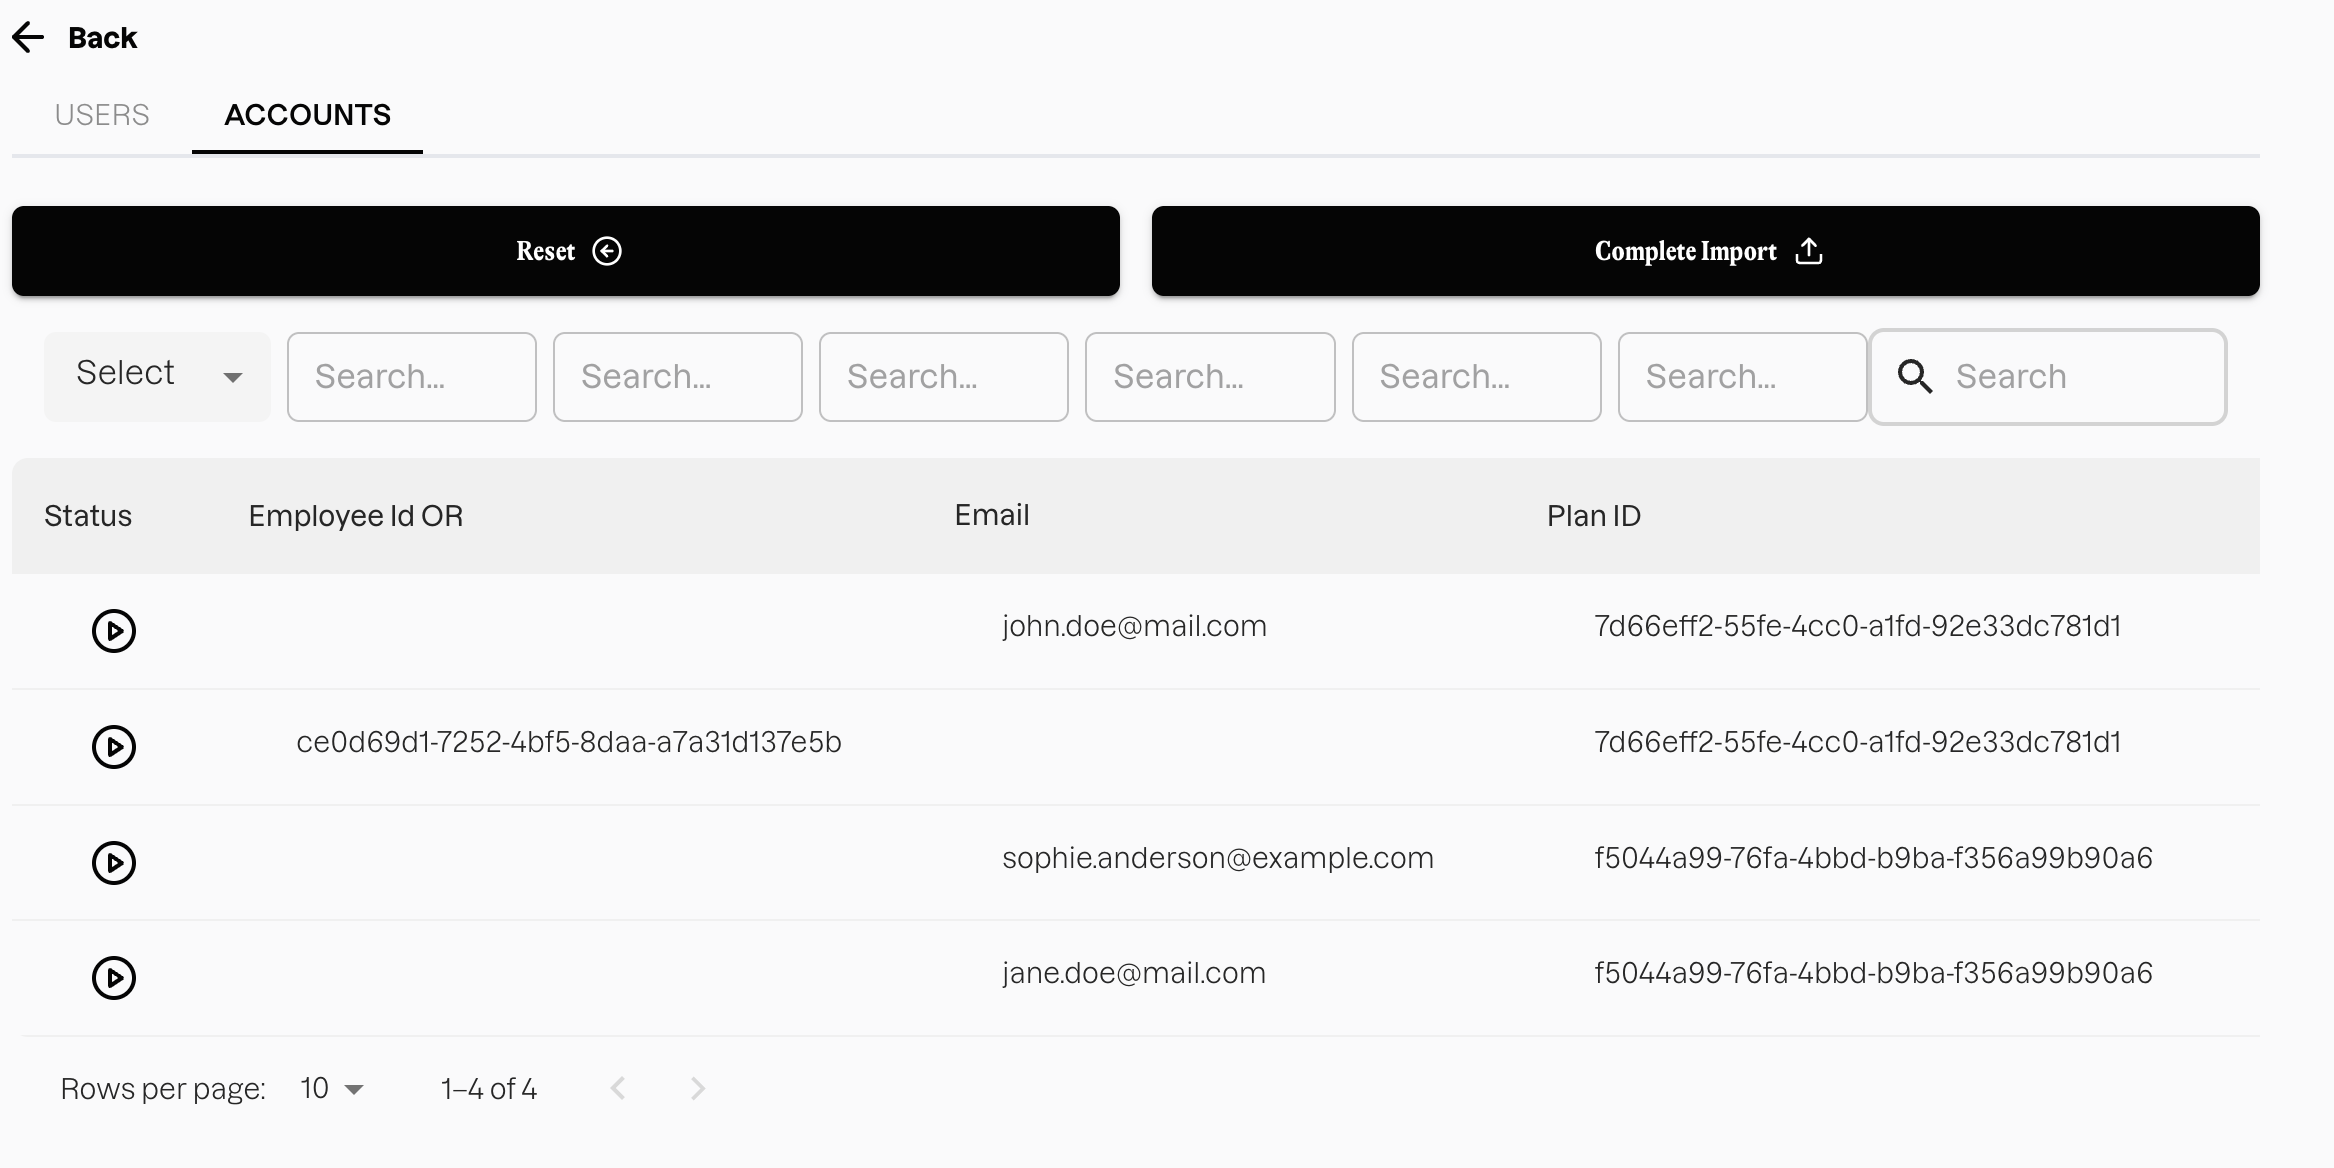Click status play icon for ce0d69d1 employee row
This screenshot has height=1168, width=2334.
(114, 747)
